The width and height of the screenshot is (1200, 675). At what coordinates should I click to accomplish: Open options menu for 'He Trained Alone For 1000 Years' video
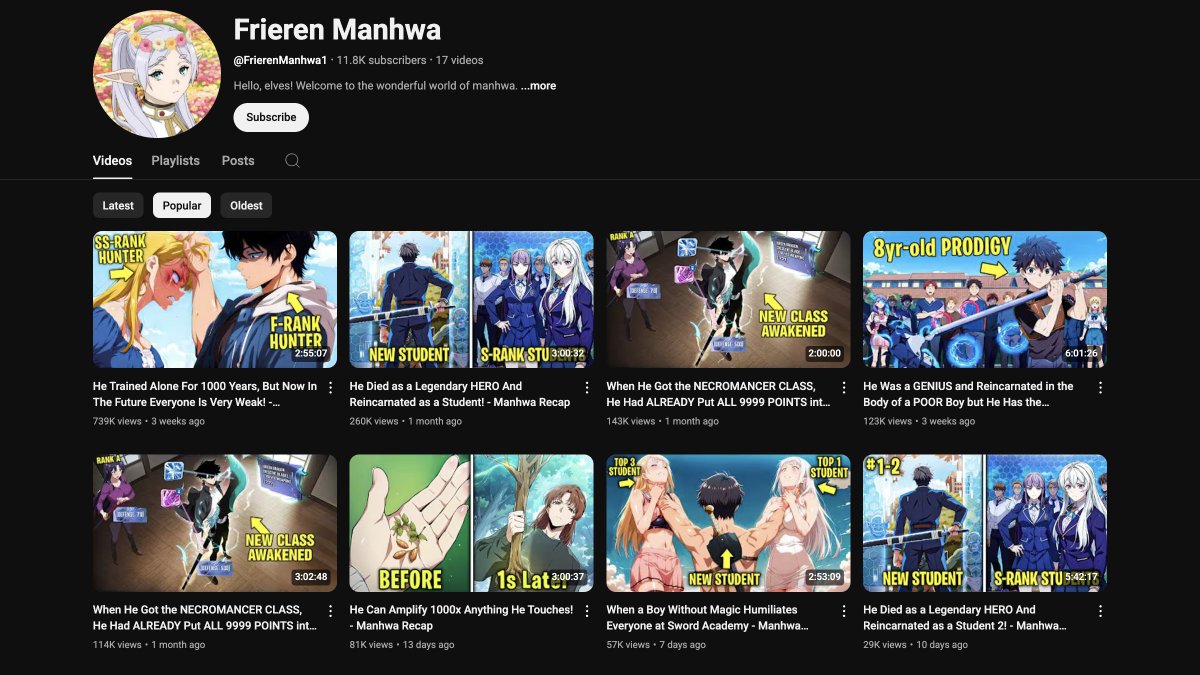[x=331, y=387]
